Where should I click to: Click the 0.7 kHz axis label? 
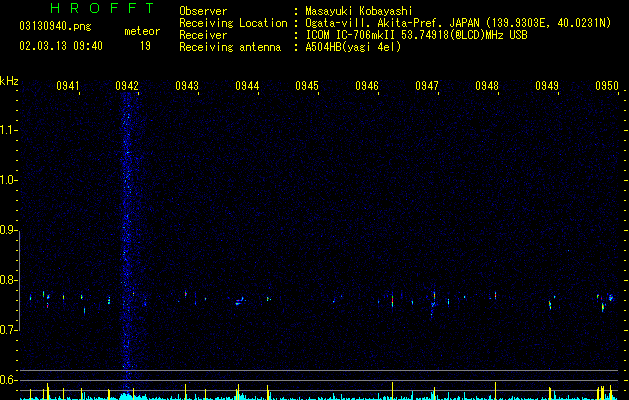point(7,330)
